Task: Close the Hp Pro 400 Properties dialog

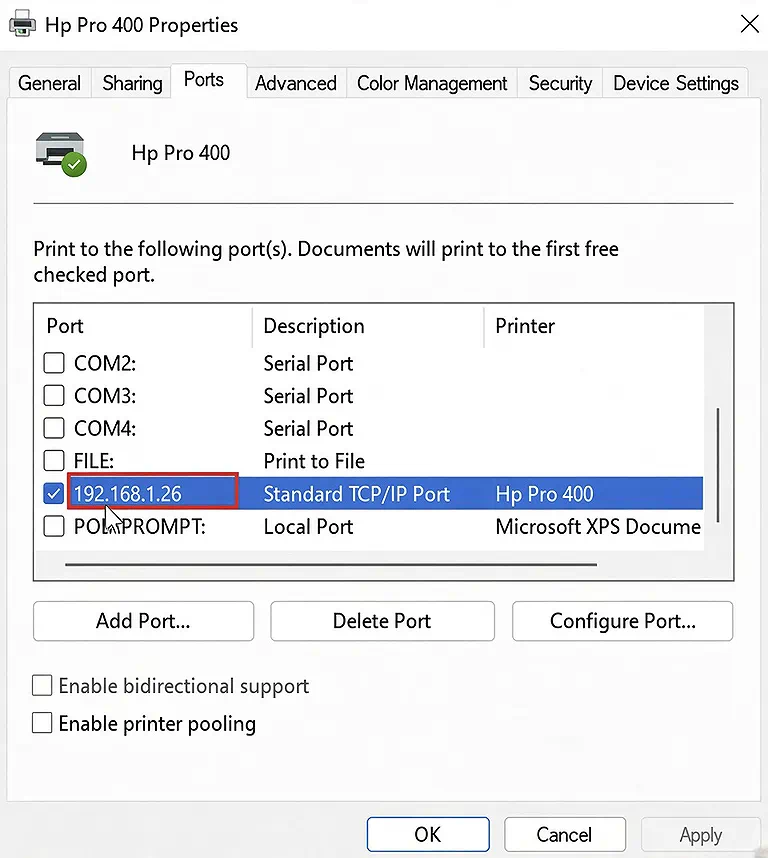Action: [749, 24]
